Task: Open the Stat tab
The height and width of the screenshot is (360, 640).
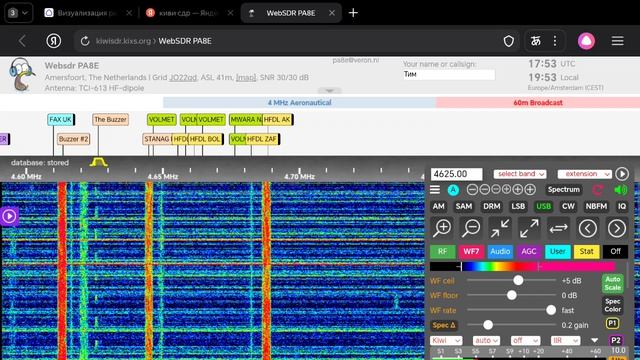Action: (587, 251)
